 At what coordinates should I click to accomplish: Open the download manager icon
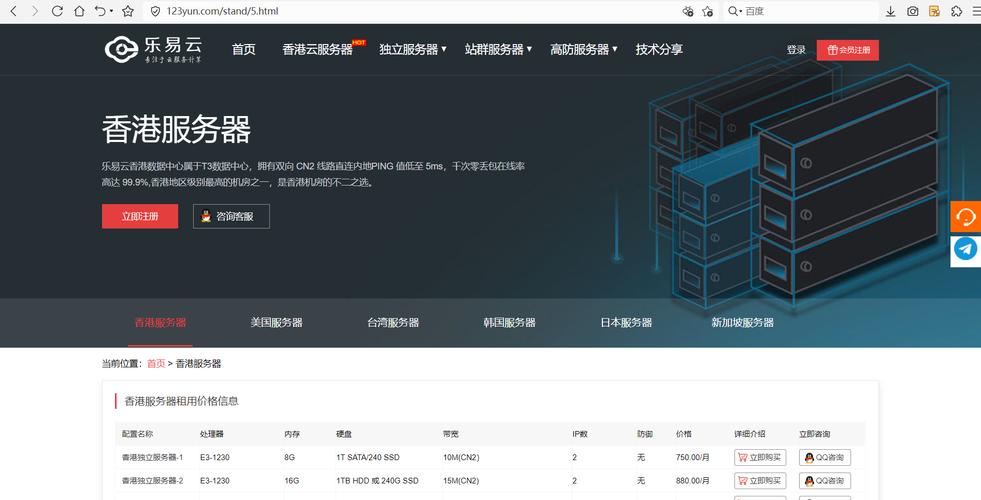point(890,11)
